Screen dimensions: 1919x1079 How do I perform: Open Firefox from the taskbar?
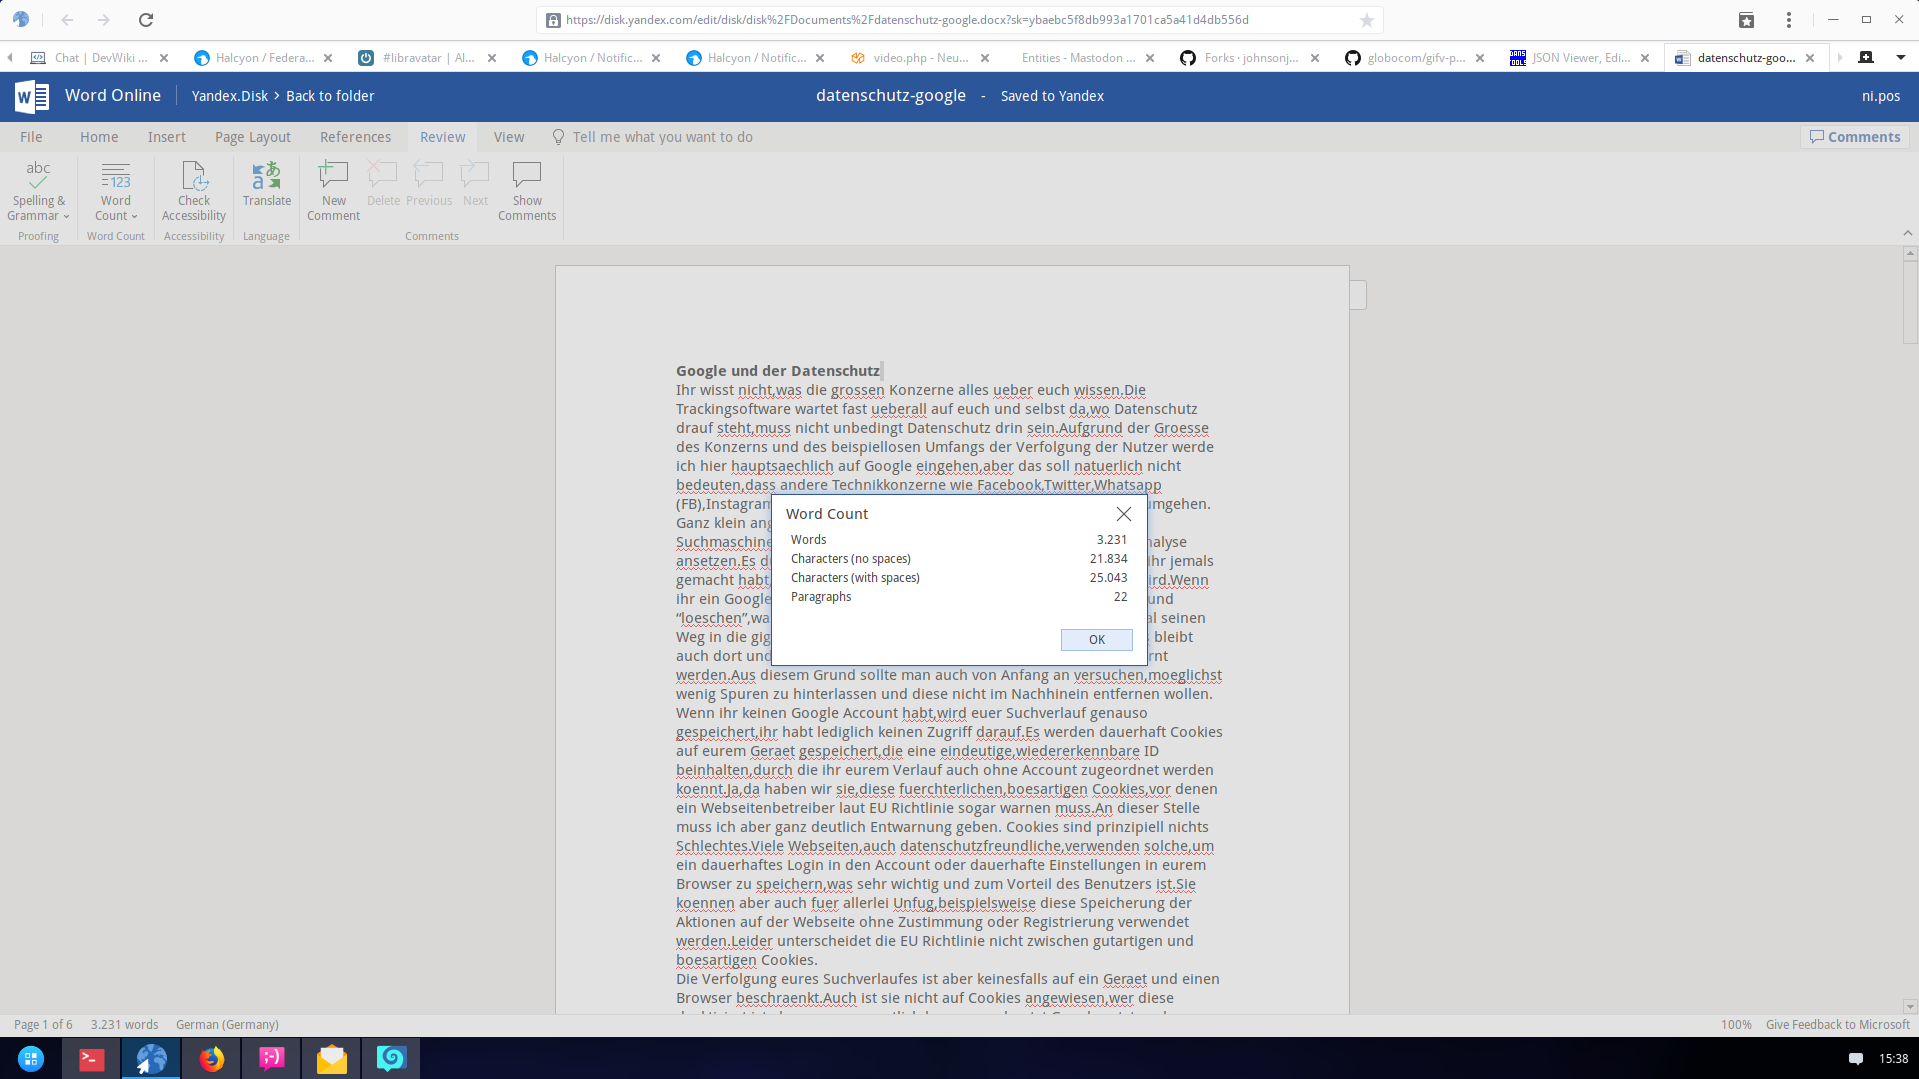(211, 1058)
